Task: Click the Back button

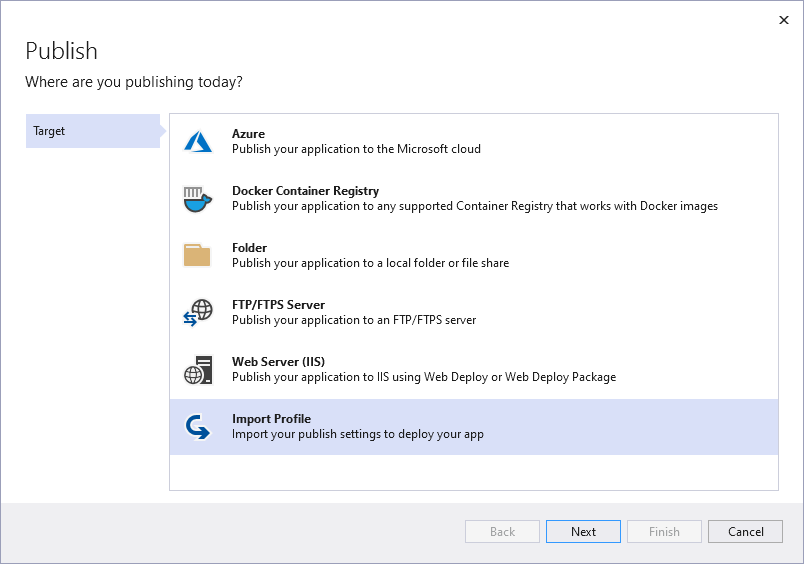Action: [502, 532]
